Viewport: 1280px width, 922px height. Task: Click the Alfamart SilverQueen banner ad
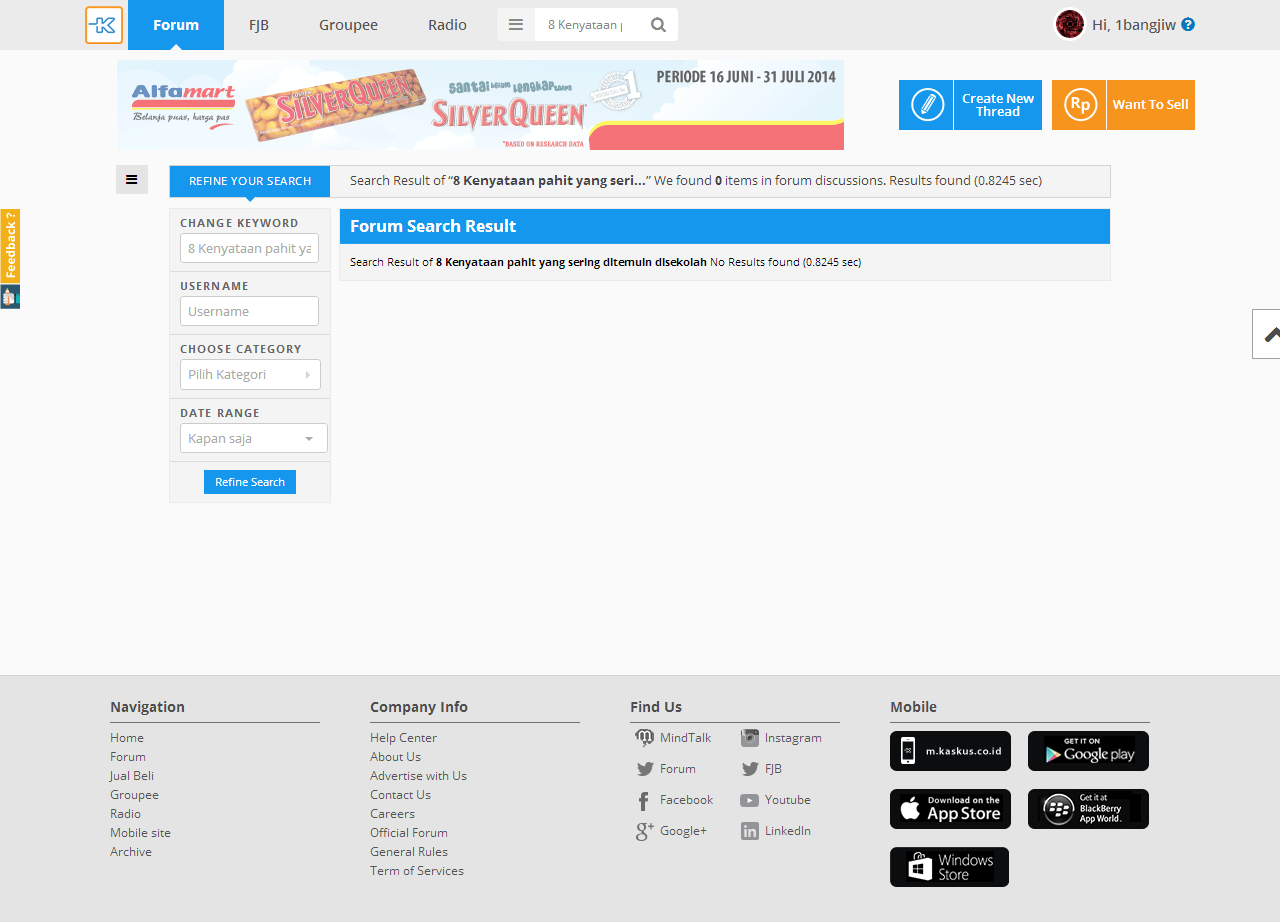[480, 105]
